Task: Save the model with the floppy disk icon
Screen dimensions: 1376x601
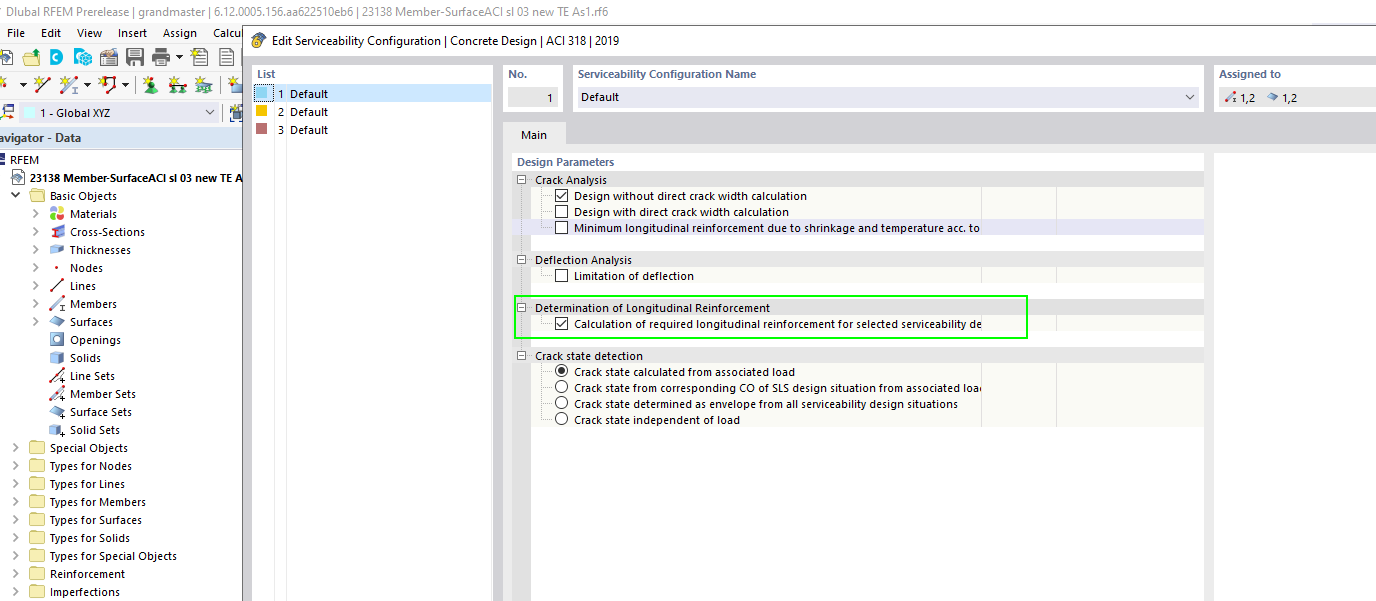Action: click(135, 57)
